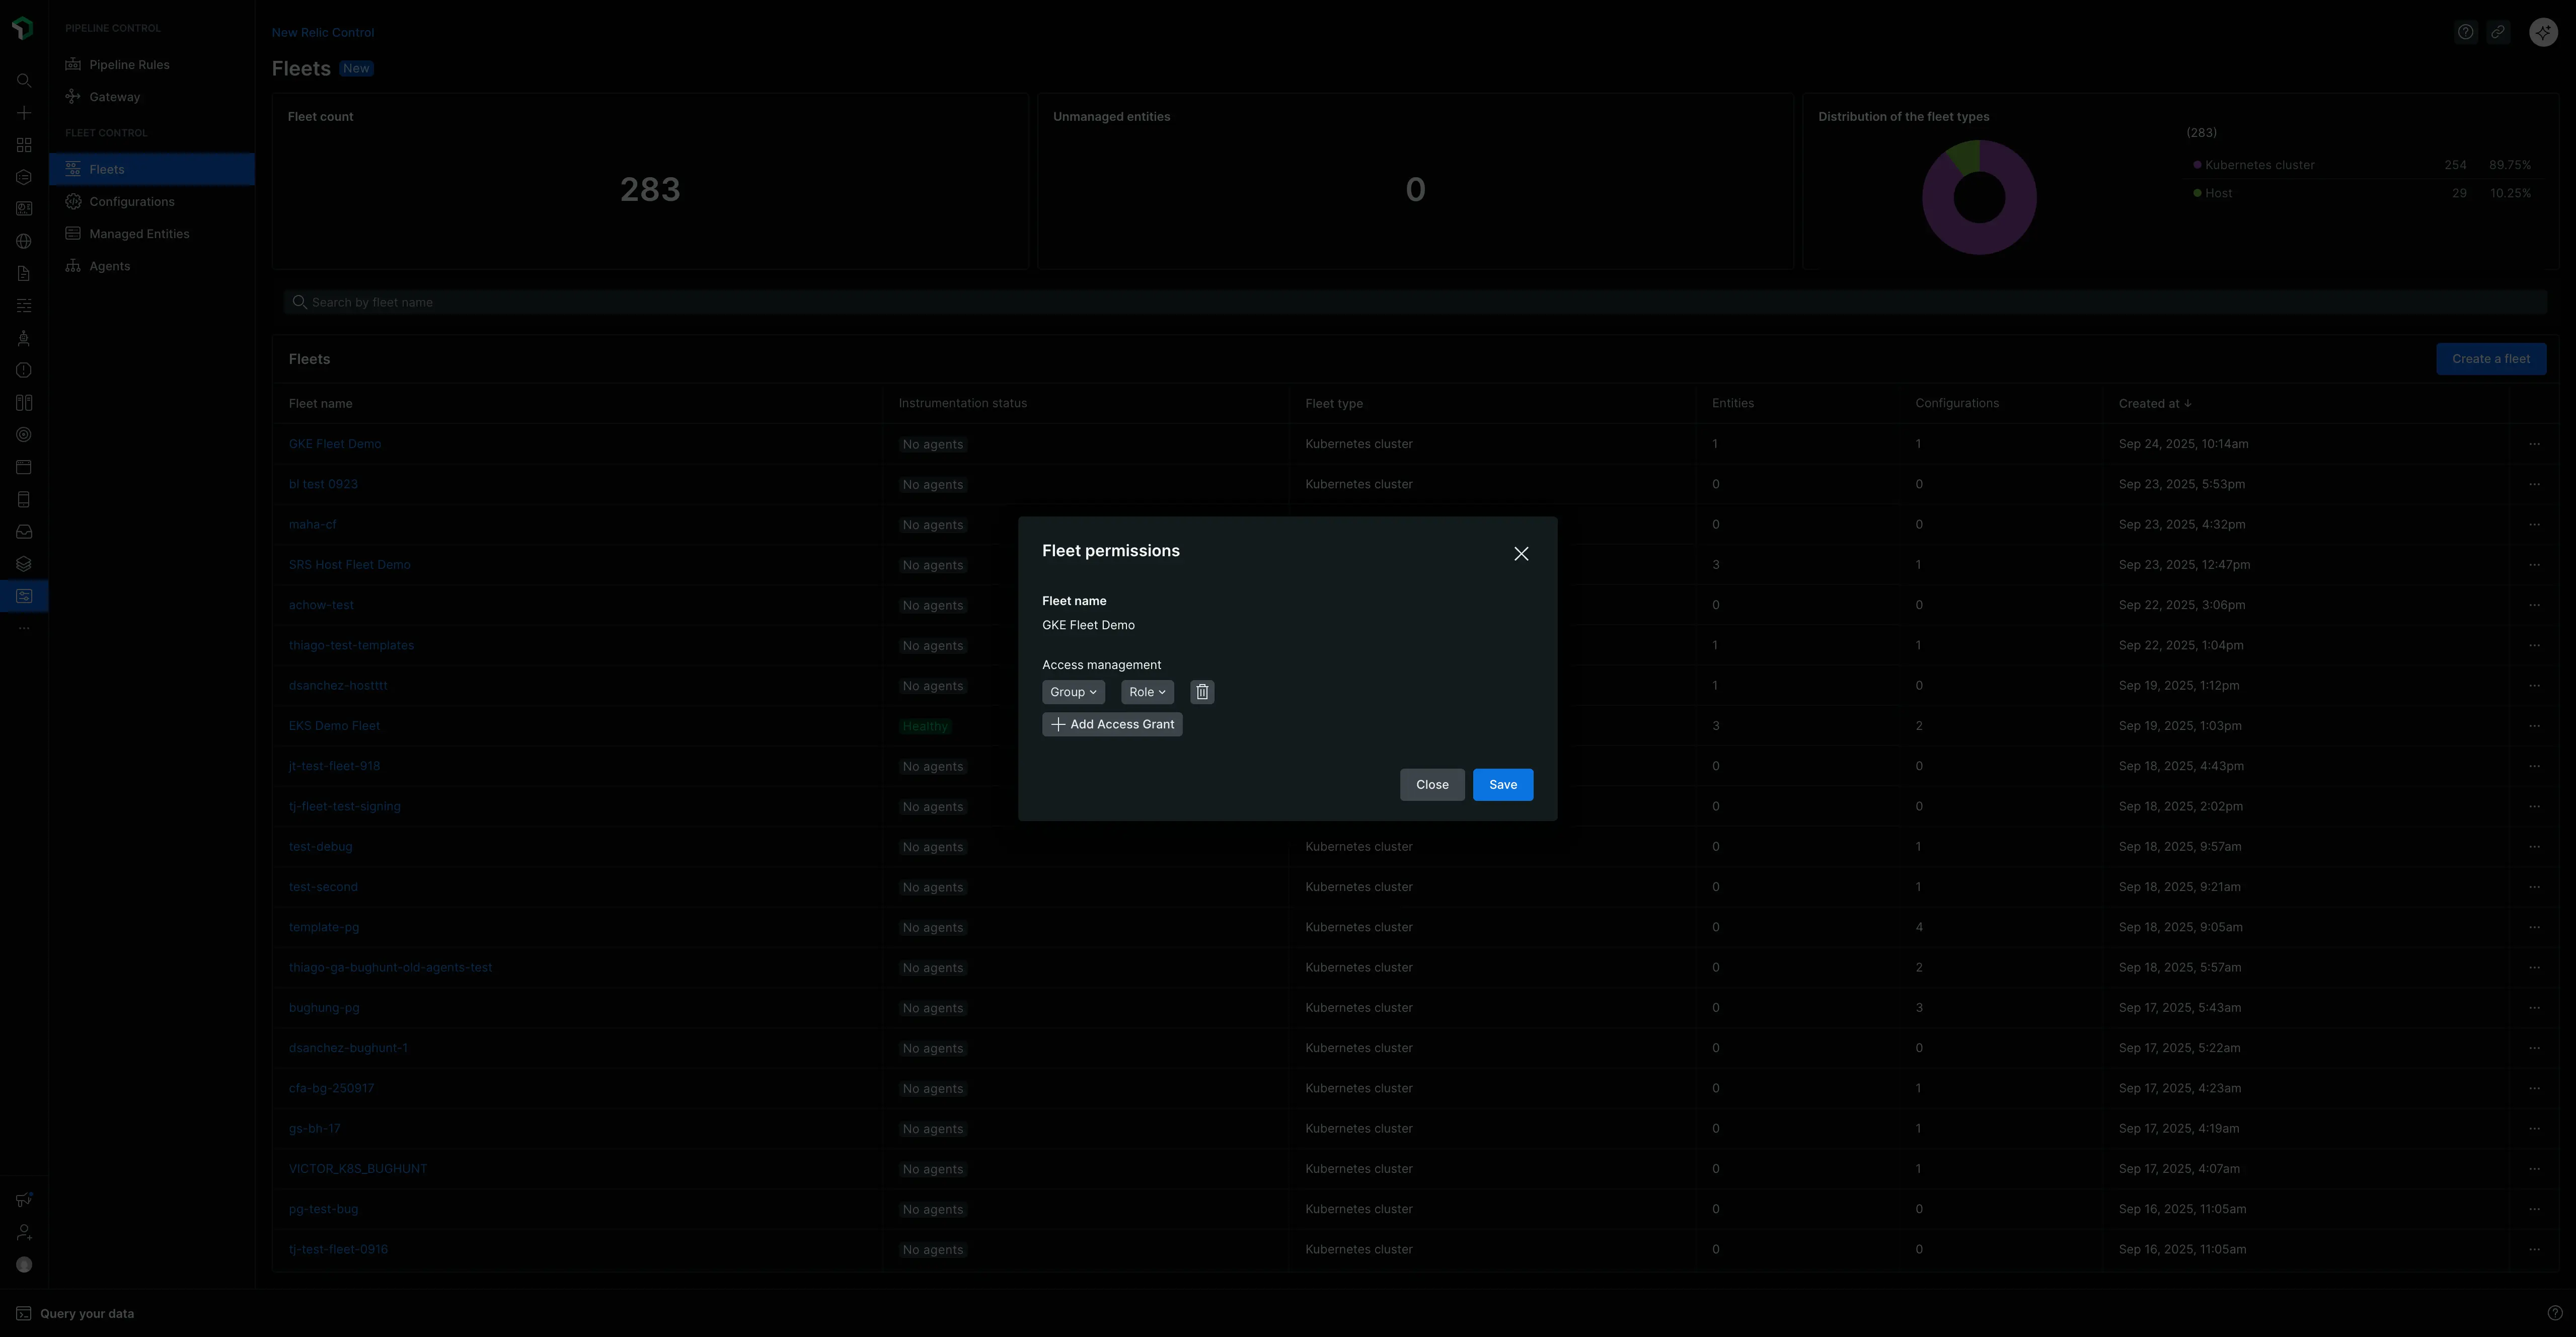Select the globe icon in the sidebar
This screenshot has width=2576, height=1337.
[24, 241]
